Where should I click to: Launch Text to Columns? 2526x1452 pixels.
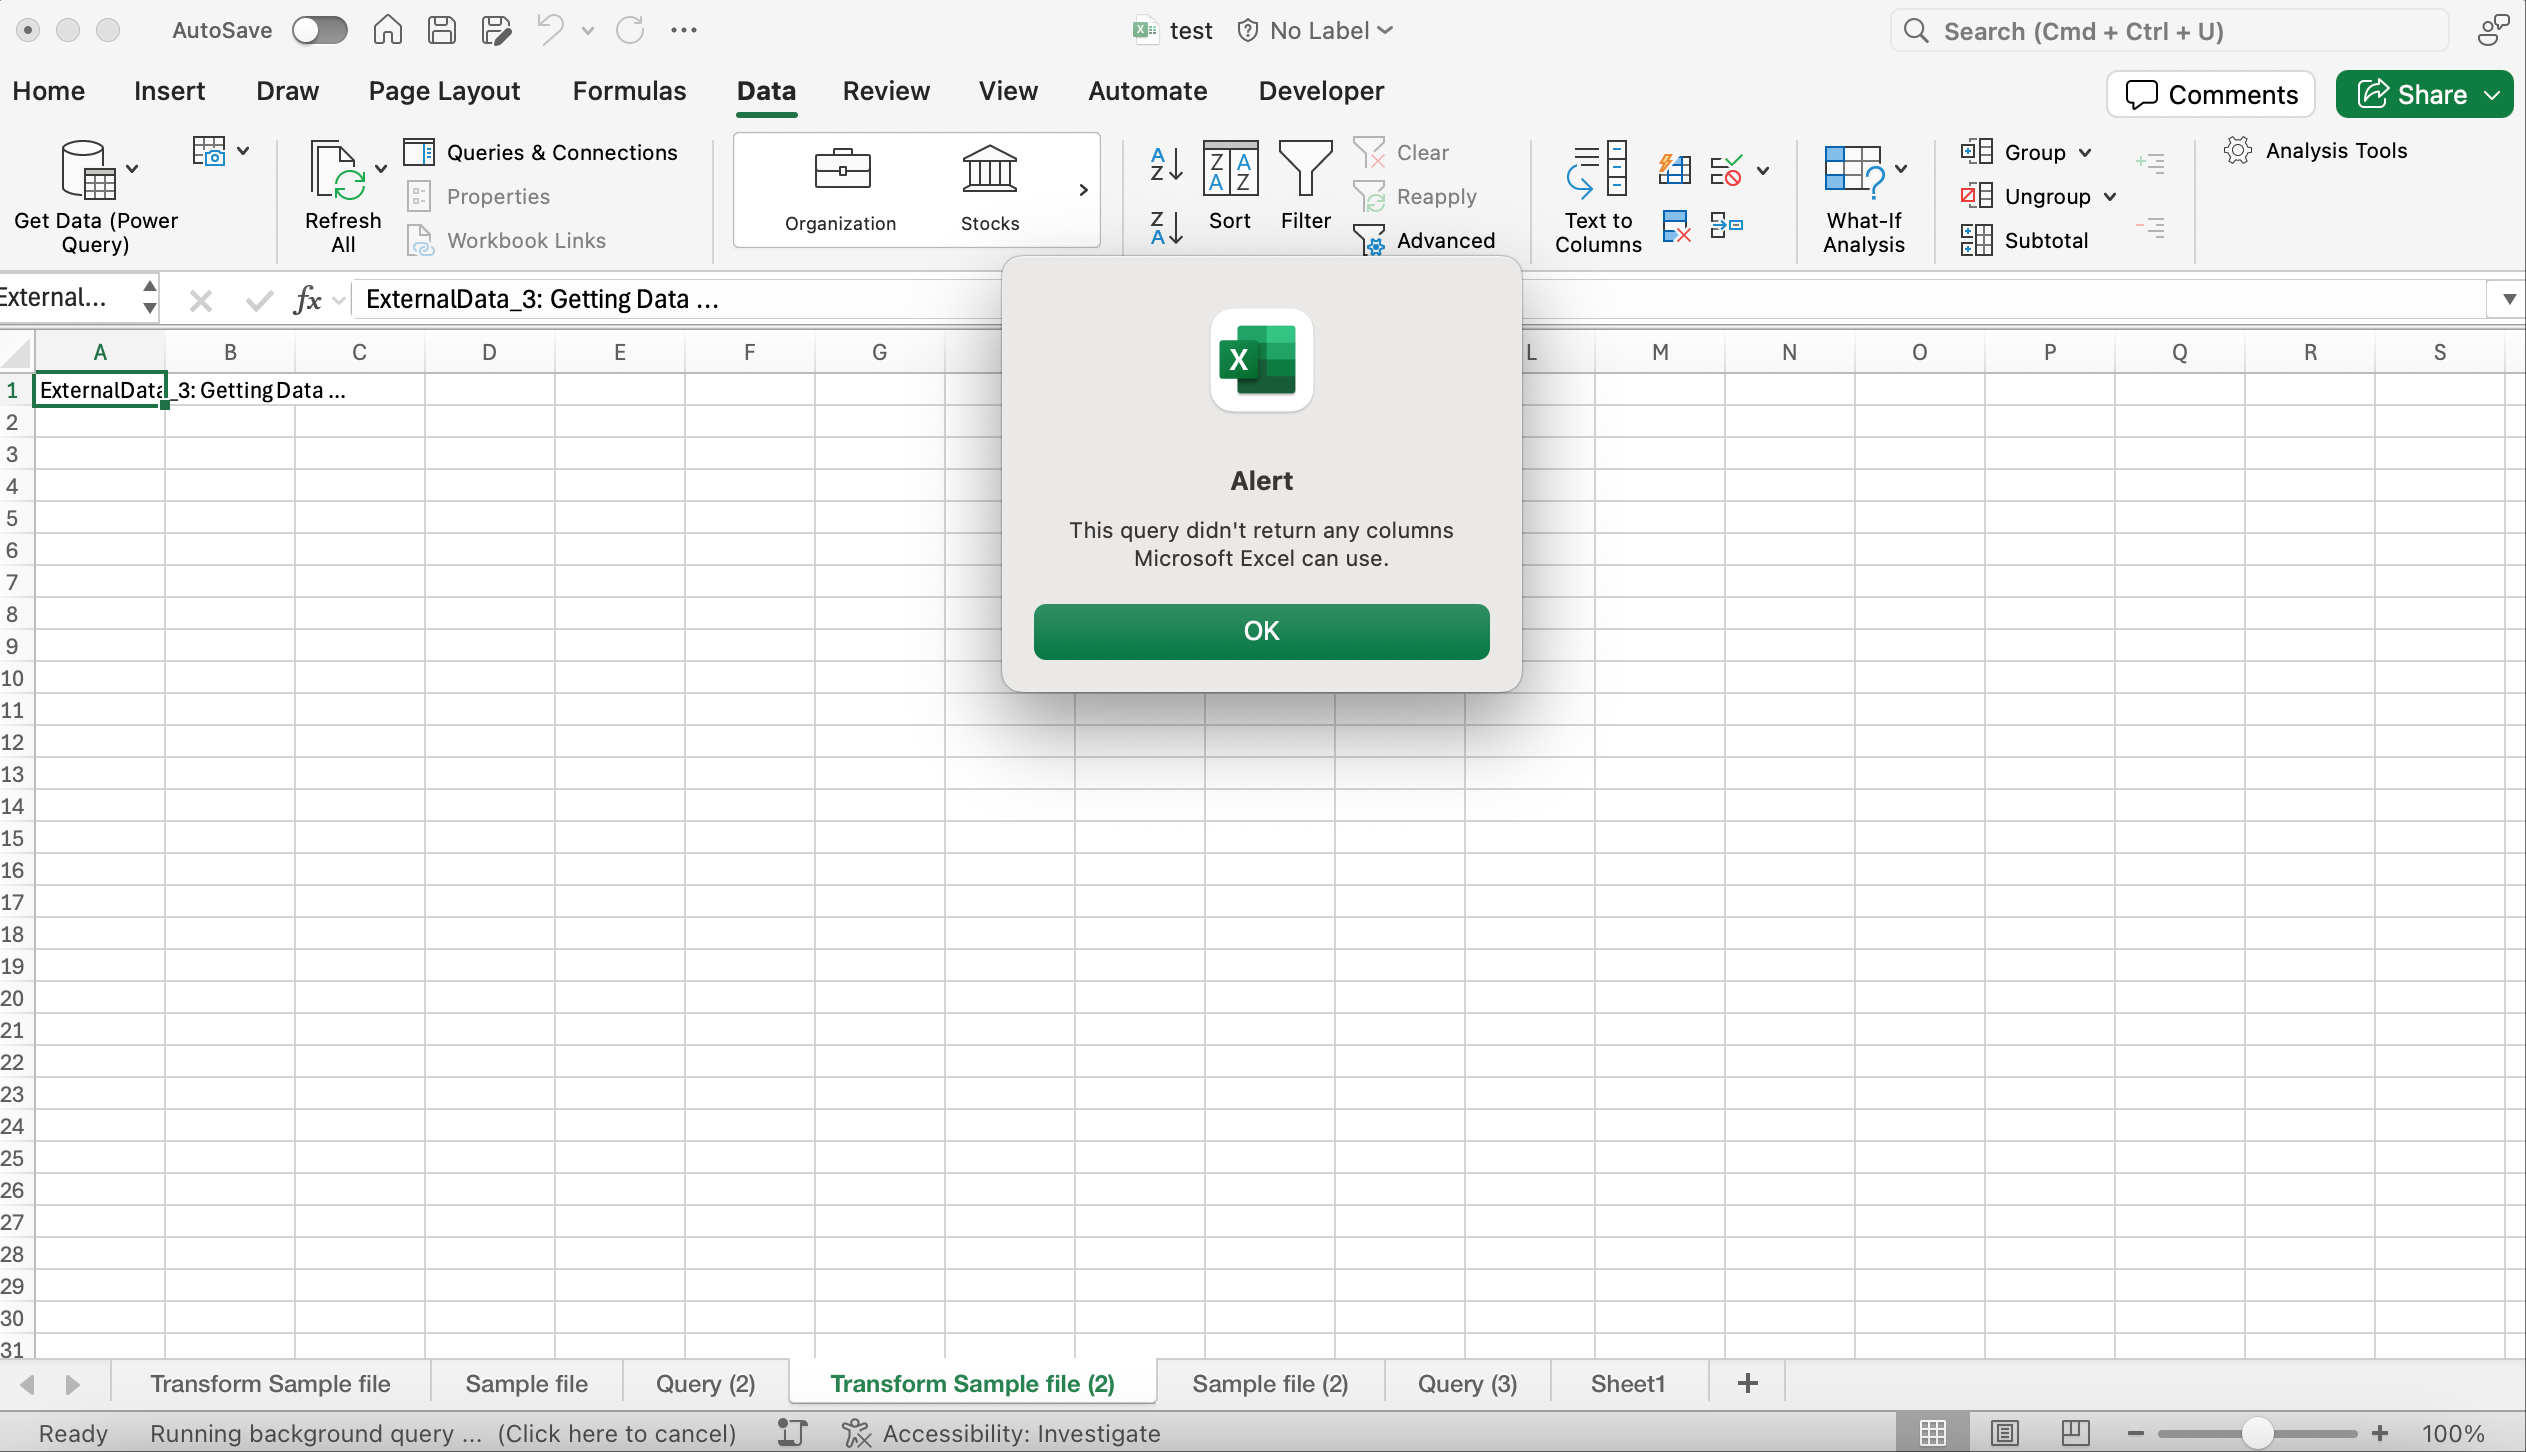point(1598,196)
